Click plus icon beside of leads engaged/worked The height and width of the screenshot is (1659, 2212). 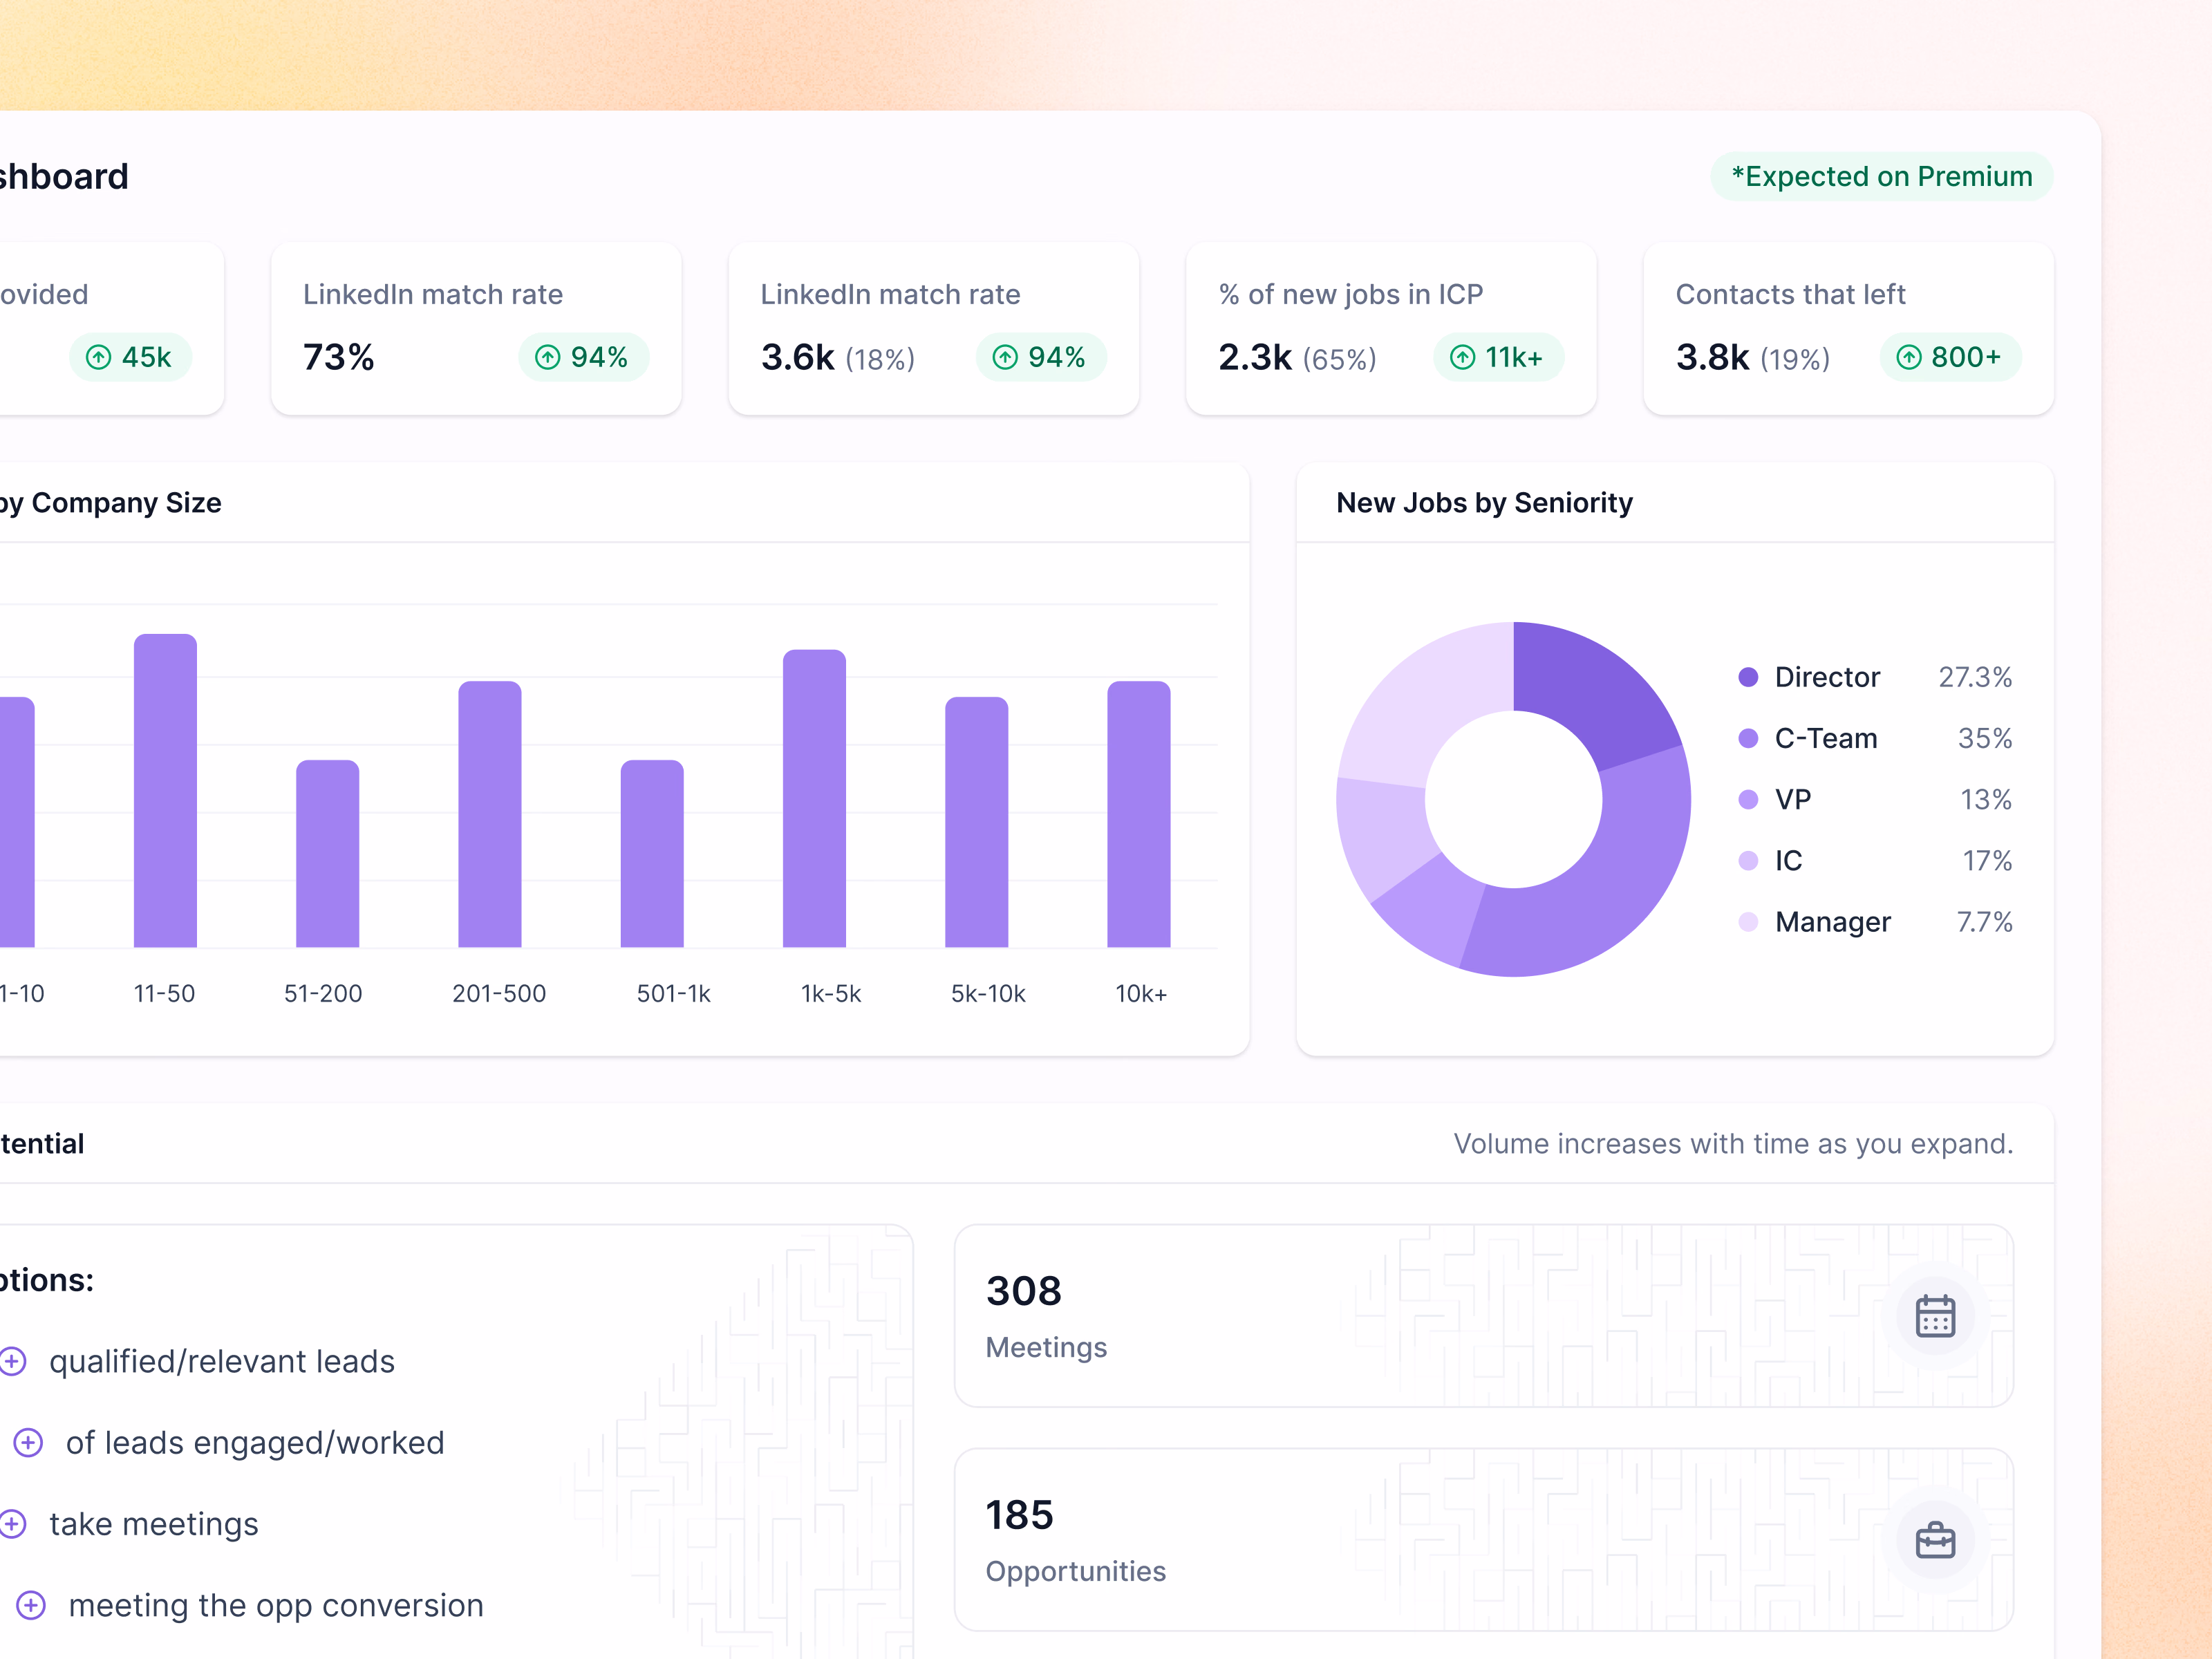click(x=28, y=1442)
